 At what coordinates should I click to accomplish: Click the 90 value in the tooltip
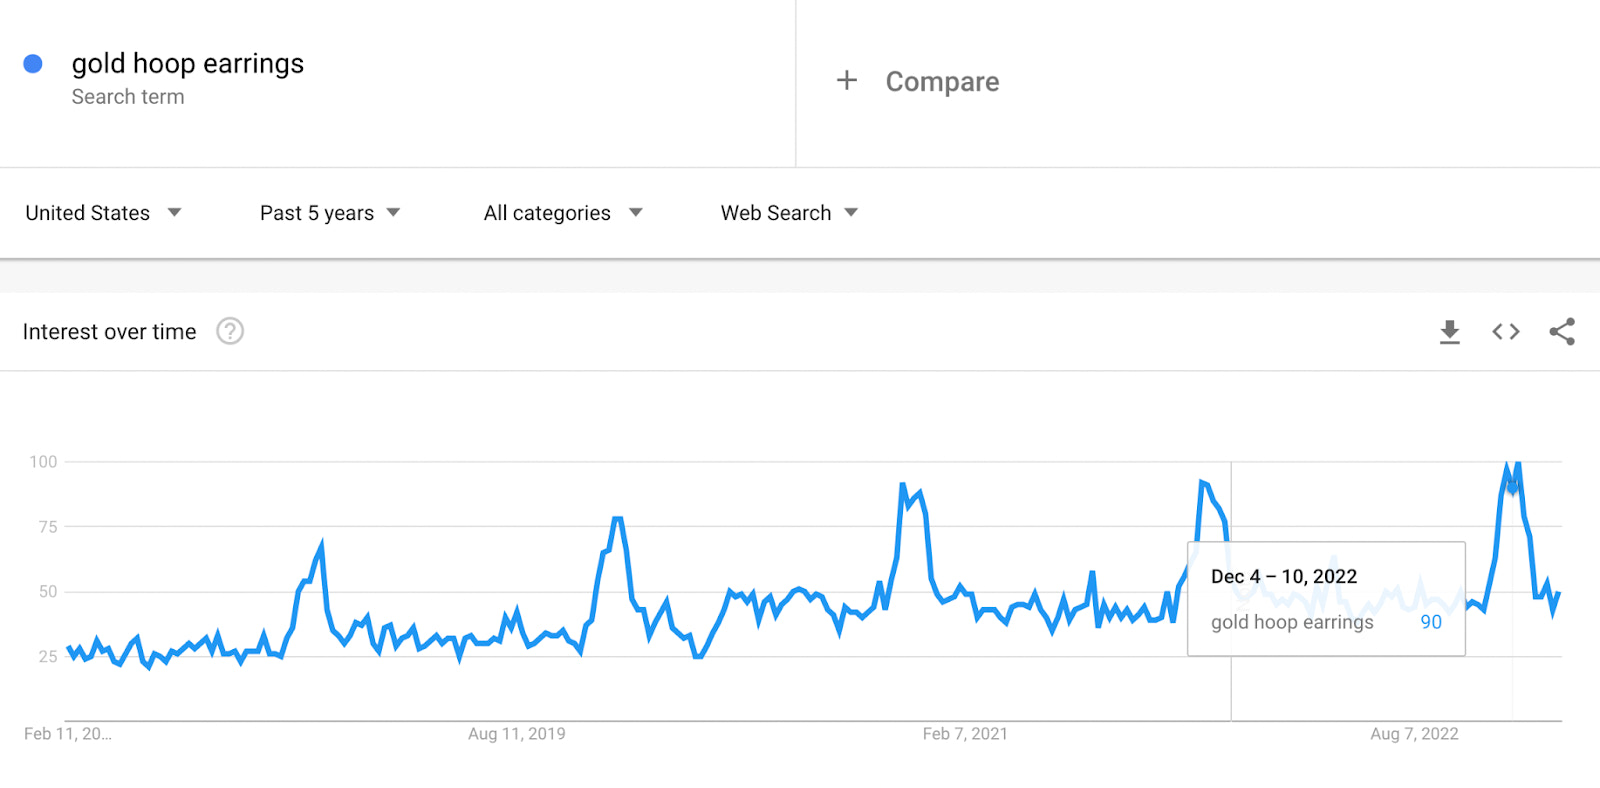[1430, 621]
